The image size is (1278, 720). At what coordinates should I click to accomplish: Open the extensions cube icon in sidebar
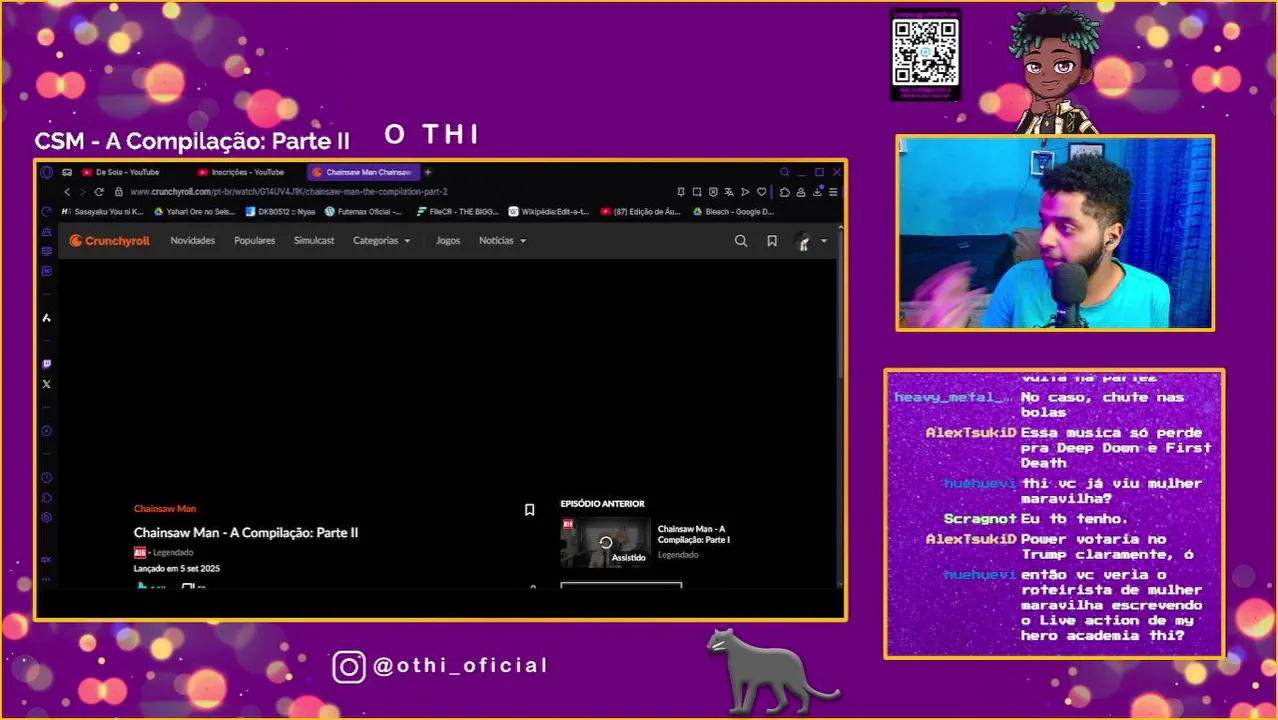pyautogui.click(x=46, y=497)
